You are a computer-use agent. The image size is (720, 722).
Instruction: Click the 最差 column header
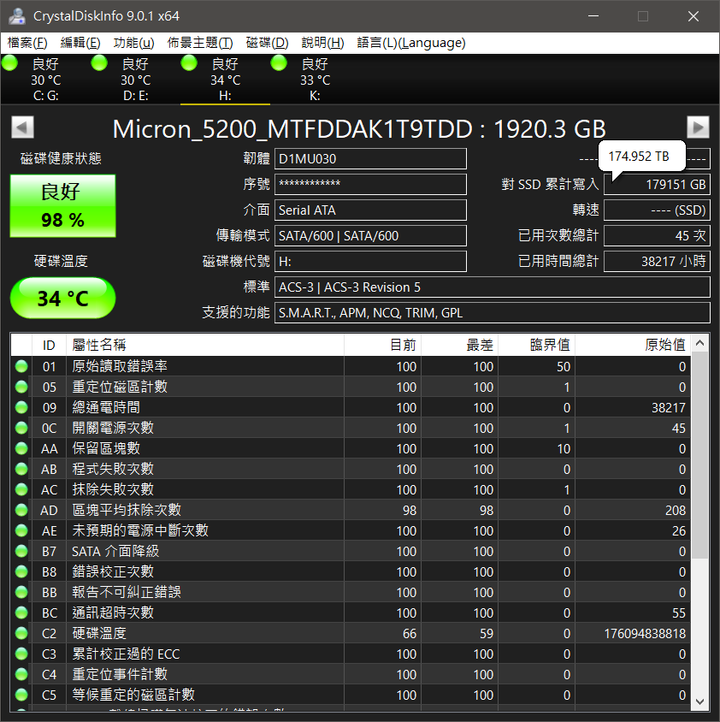[459, 345]
